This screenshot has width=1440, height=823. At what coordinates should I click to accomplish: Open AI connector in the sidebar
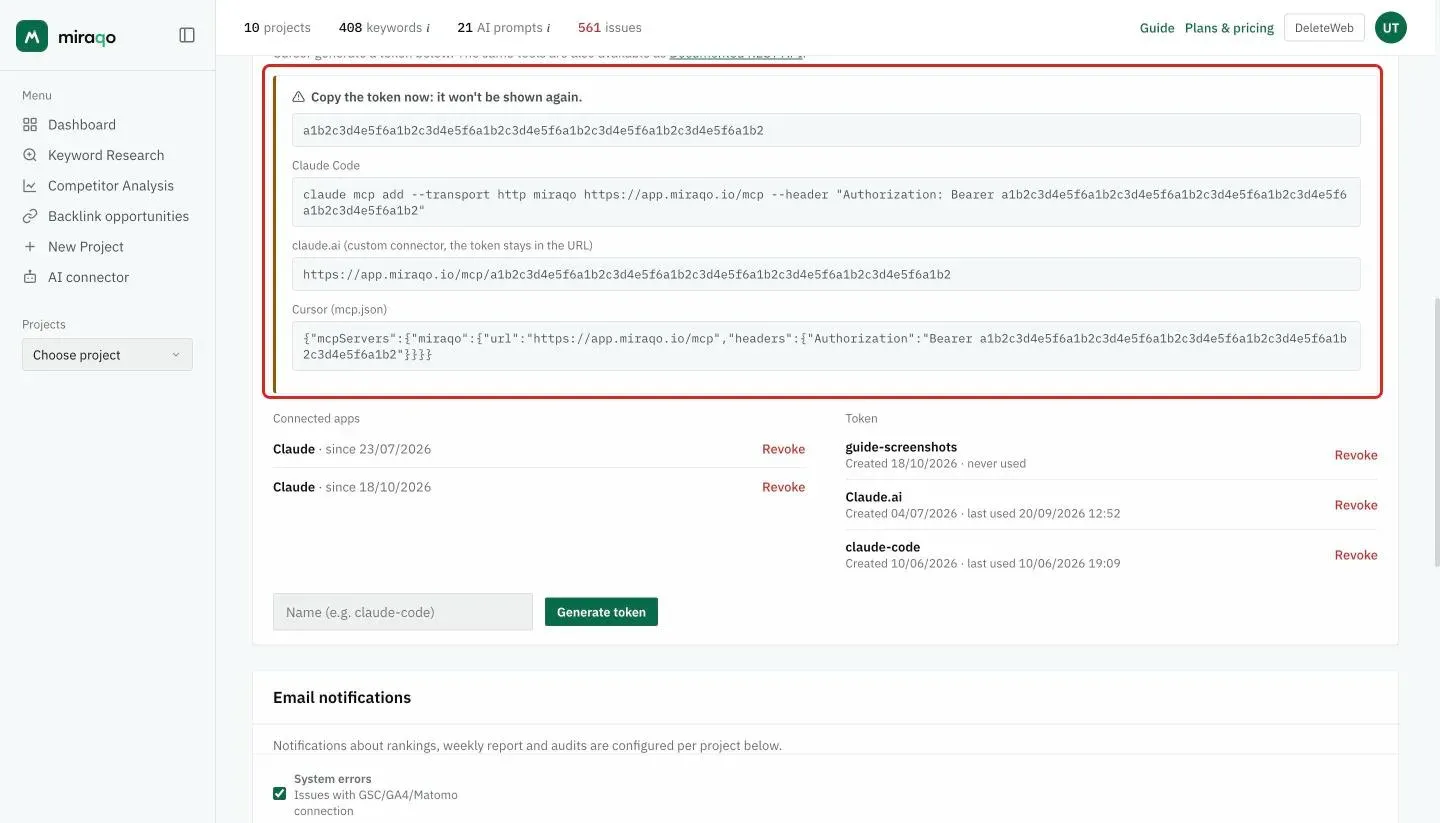point(88,277)
